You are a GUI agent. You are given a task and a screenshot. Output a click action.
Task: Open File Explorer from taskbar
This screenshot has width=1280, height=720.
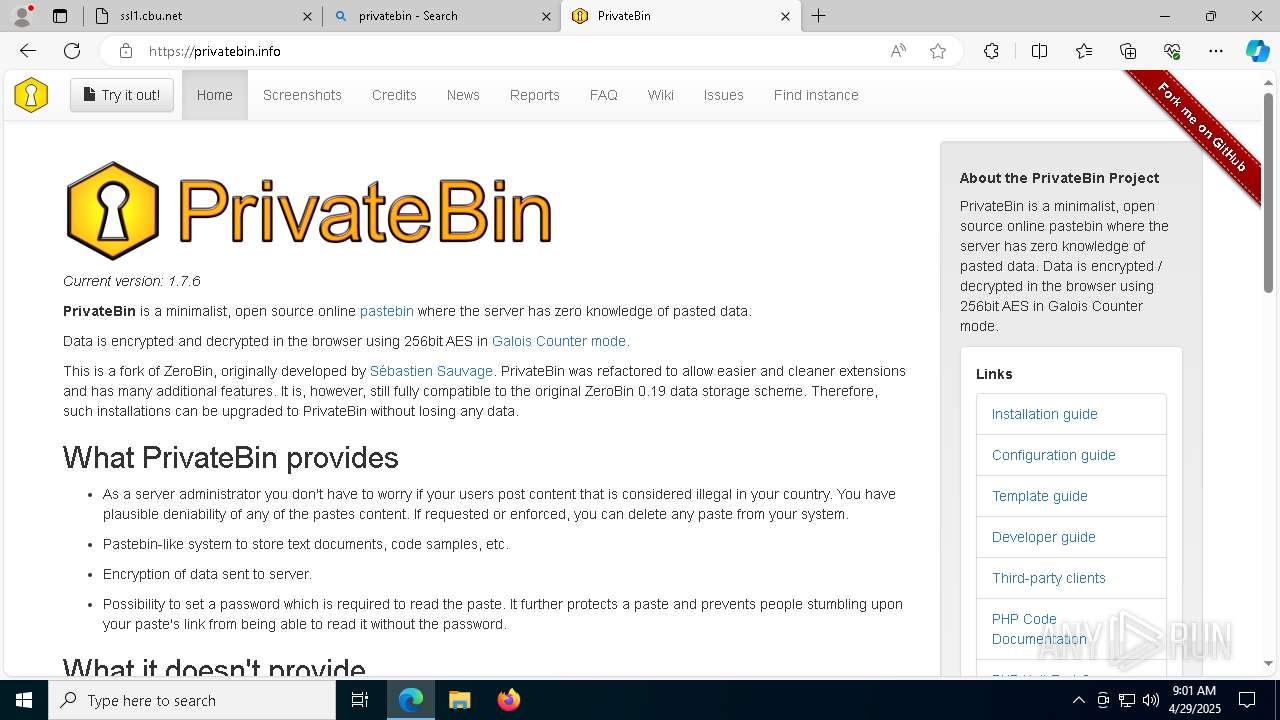pos(459,700)
